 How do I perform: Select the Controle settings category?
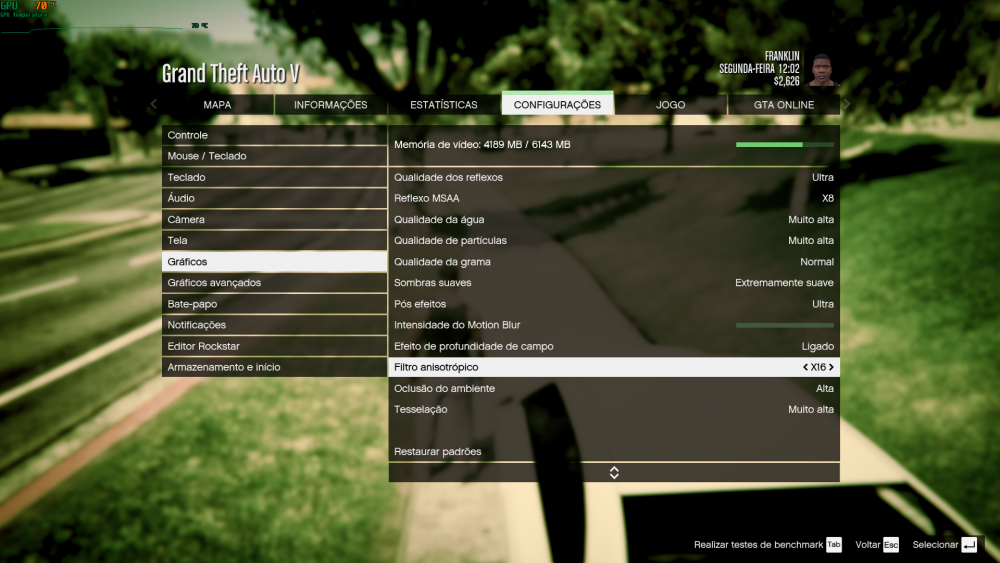(x=274, y=135)
